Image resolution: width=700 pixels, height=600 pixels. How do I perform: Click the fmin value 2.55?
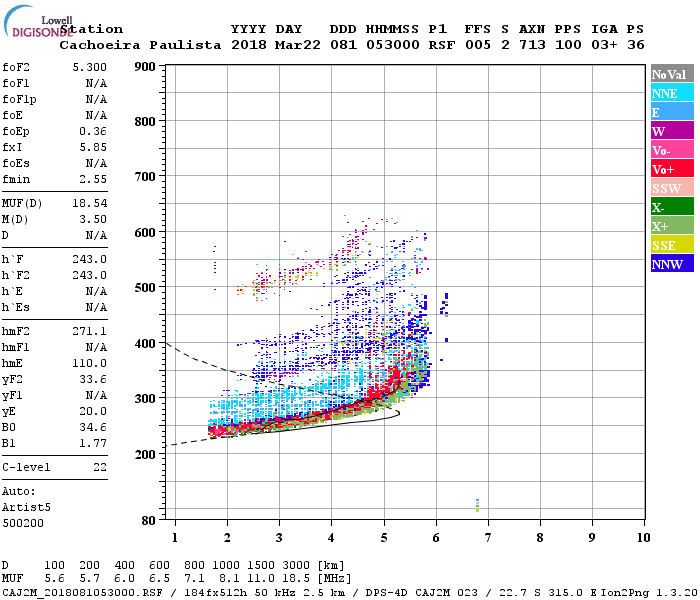click(93, 179)
